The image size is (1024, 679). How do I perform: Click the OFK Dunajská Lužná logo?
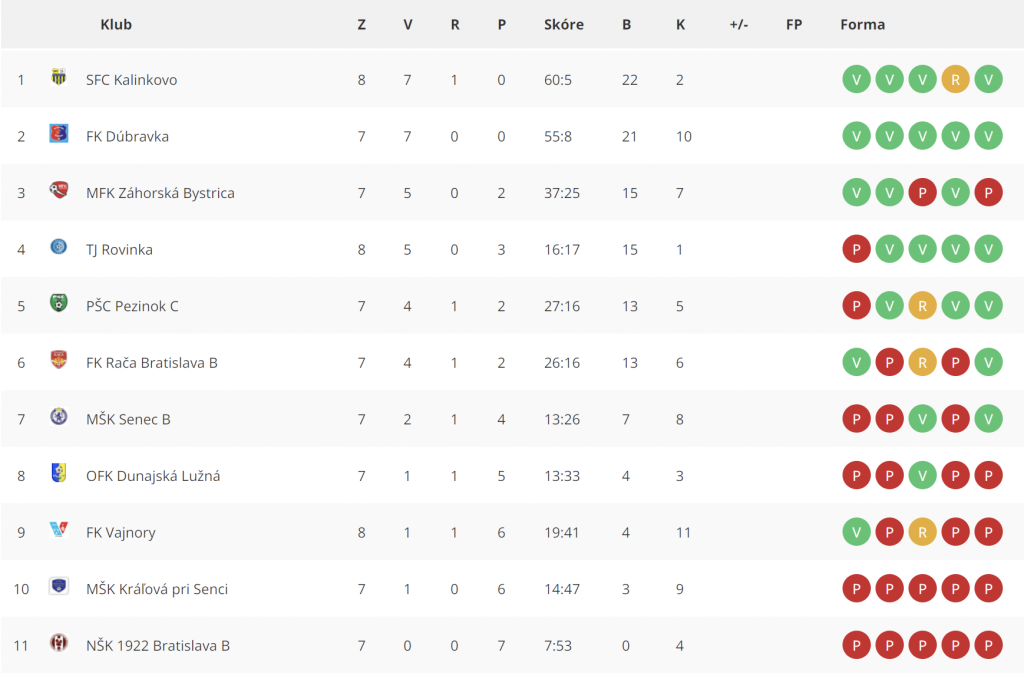59,473
